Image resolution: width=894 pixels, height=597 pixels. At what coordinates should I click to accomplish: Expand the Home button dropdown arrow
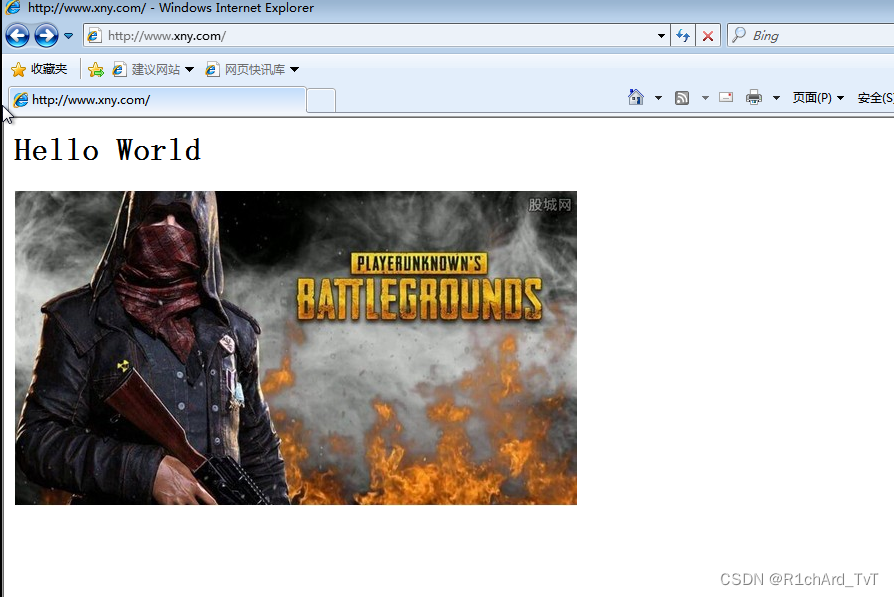[x=658, y=98]
